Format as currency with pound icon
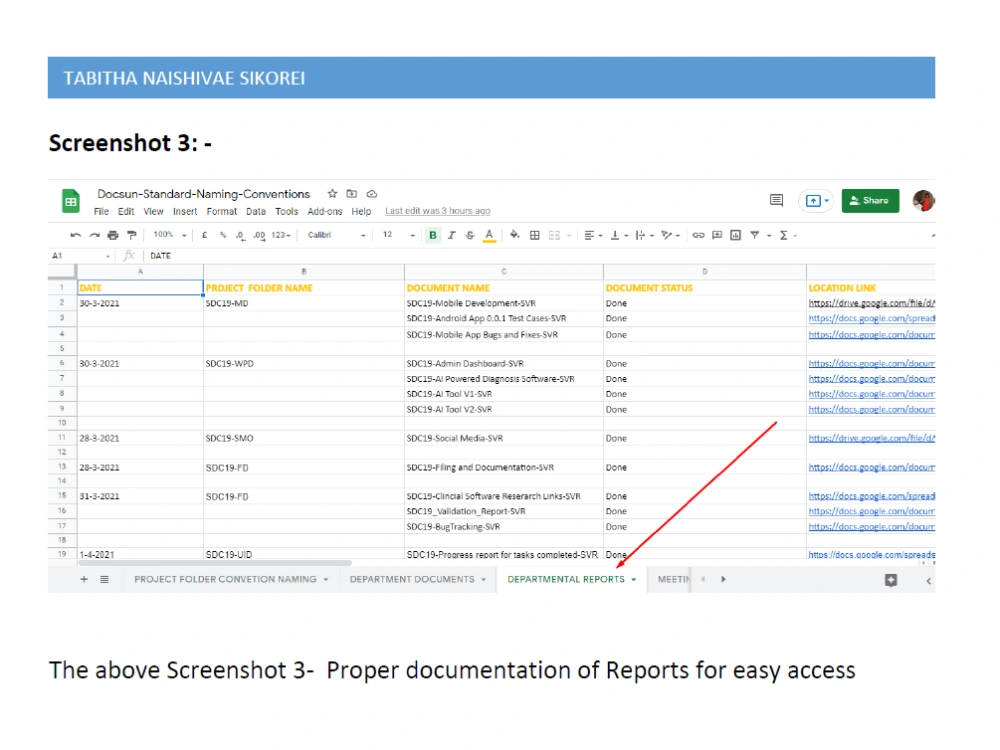The image size is (1000, 750). click(x=205, y=235)
